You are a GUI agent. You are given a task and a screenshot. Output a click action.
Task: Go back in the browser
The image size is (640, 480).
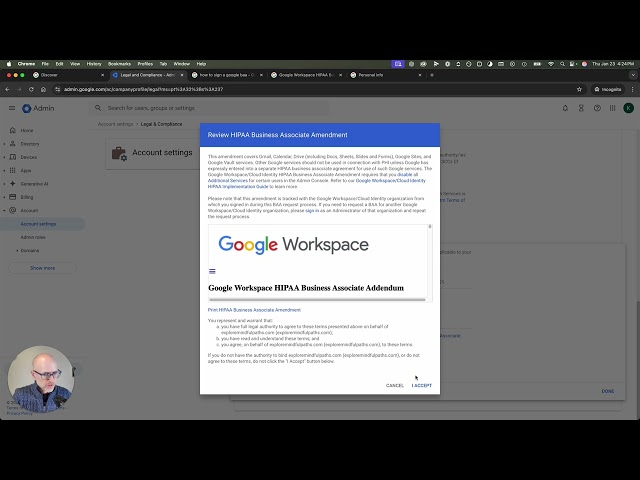(x=7, y=89)
